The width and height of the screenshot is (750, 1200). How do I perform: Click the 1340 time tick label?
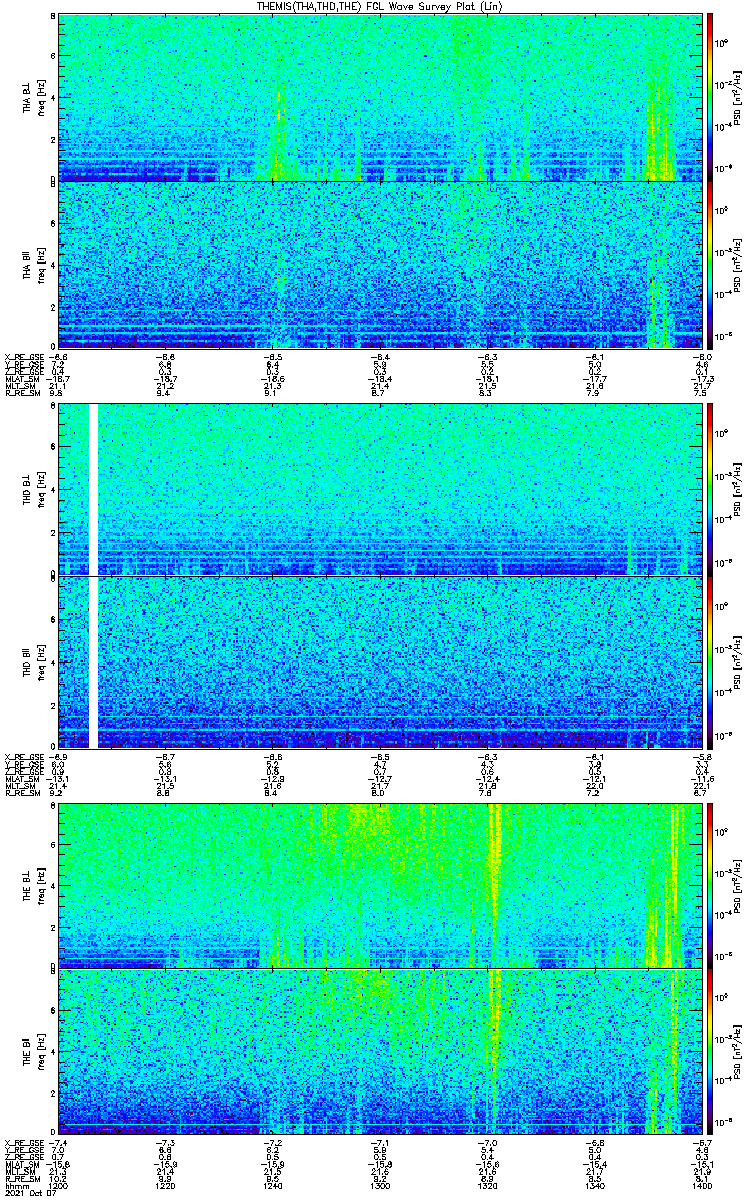point(596,1185)
